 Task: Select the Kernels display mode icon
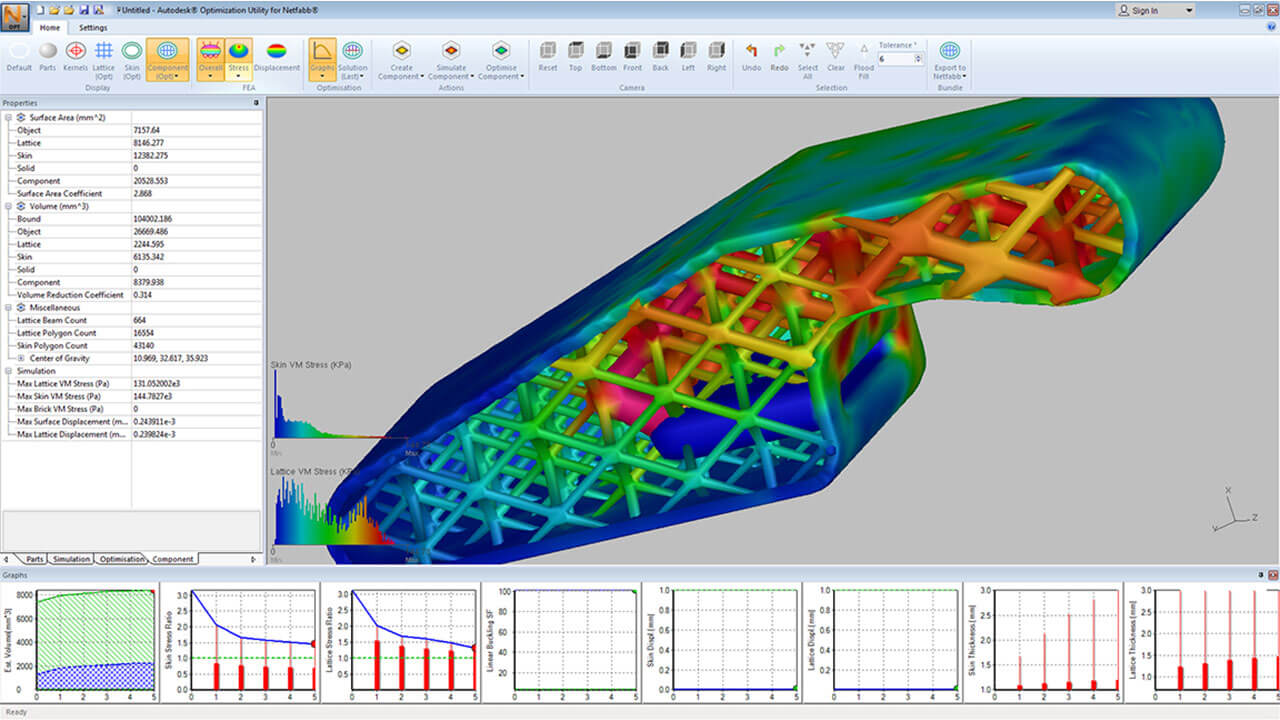point(76,51)
